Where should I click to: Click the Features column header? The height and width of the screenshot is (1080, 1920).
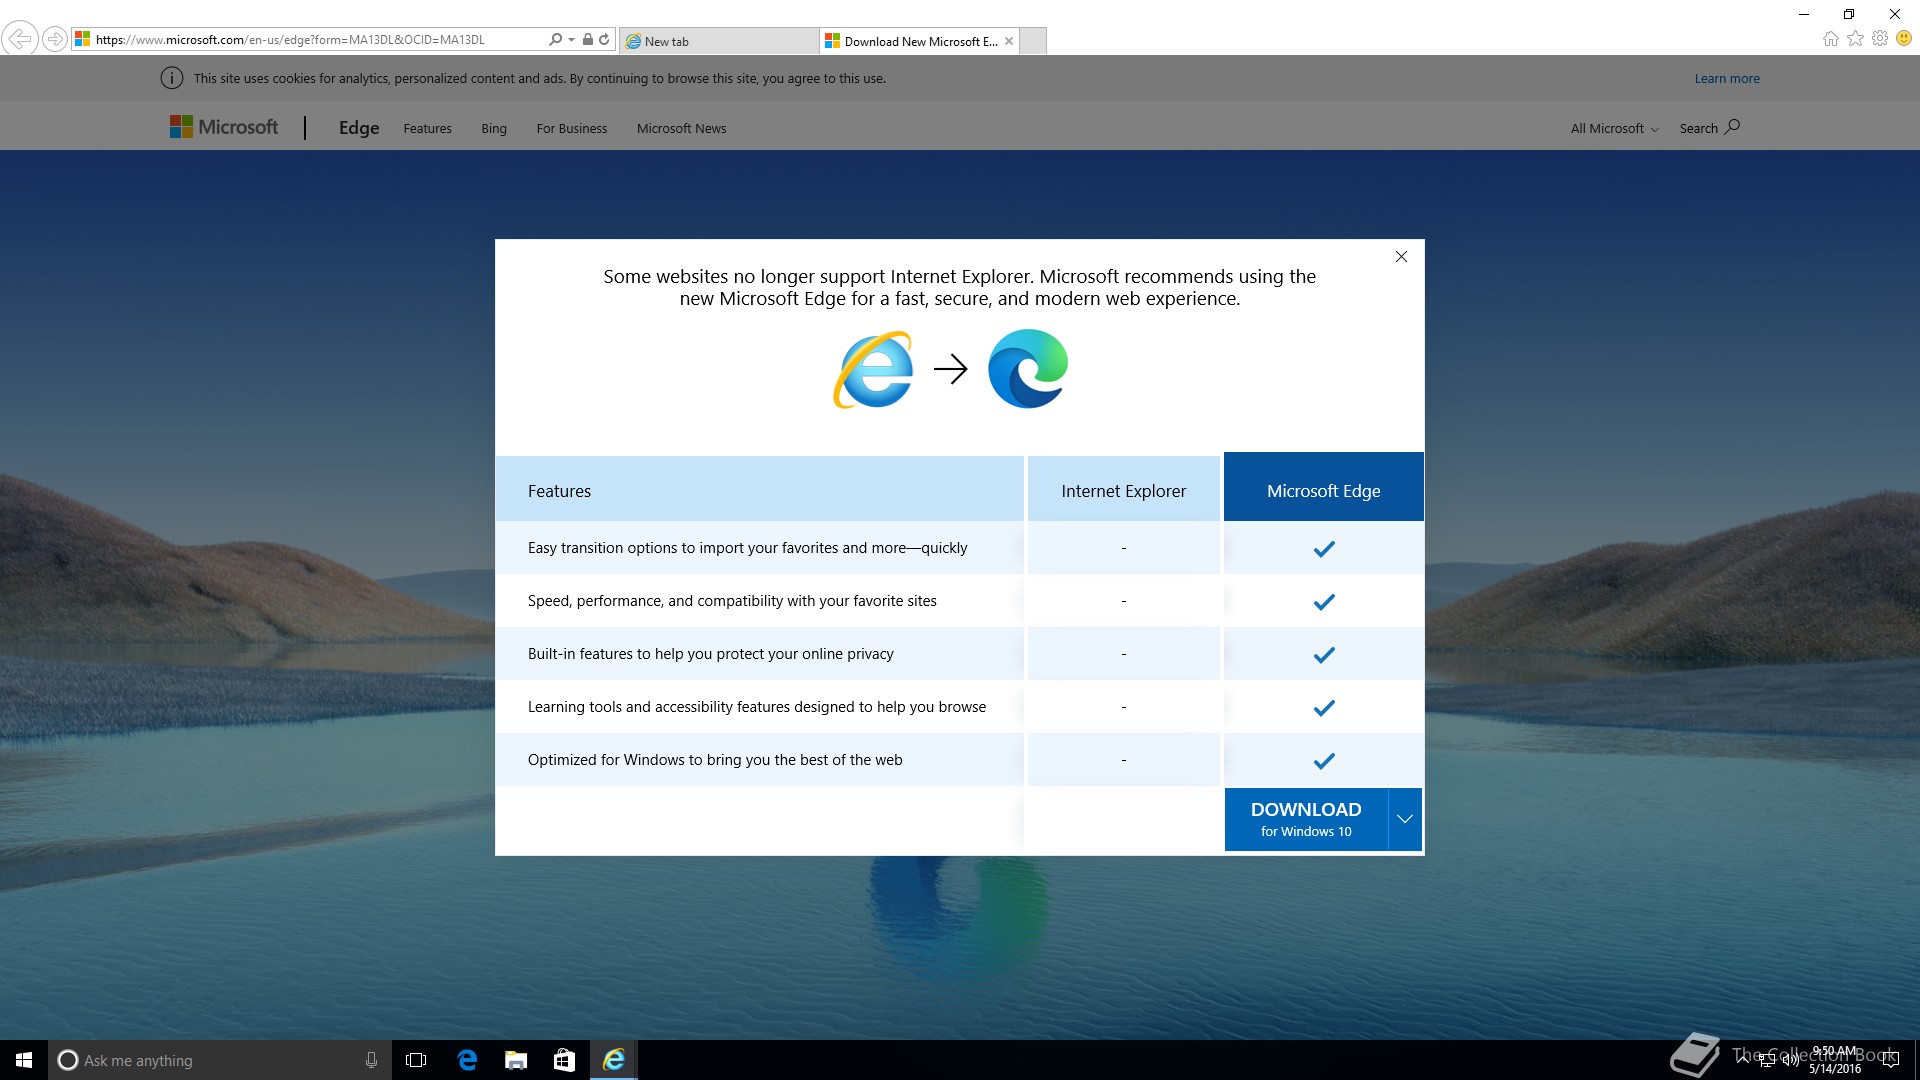point(759,489)
